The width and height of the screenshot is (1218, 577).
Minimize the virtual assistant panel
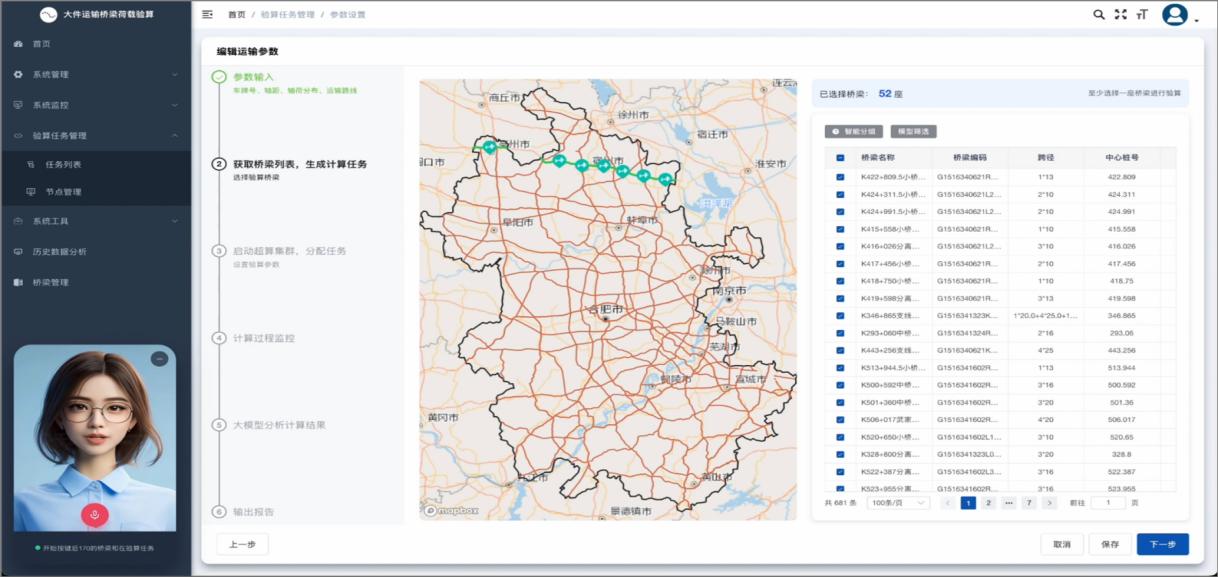159,359
